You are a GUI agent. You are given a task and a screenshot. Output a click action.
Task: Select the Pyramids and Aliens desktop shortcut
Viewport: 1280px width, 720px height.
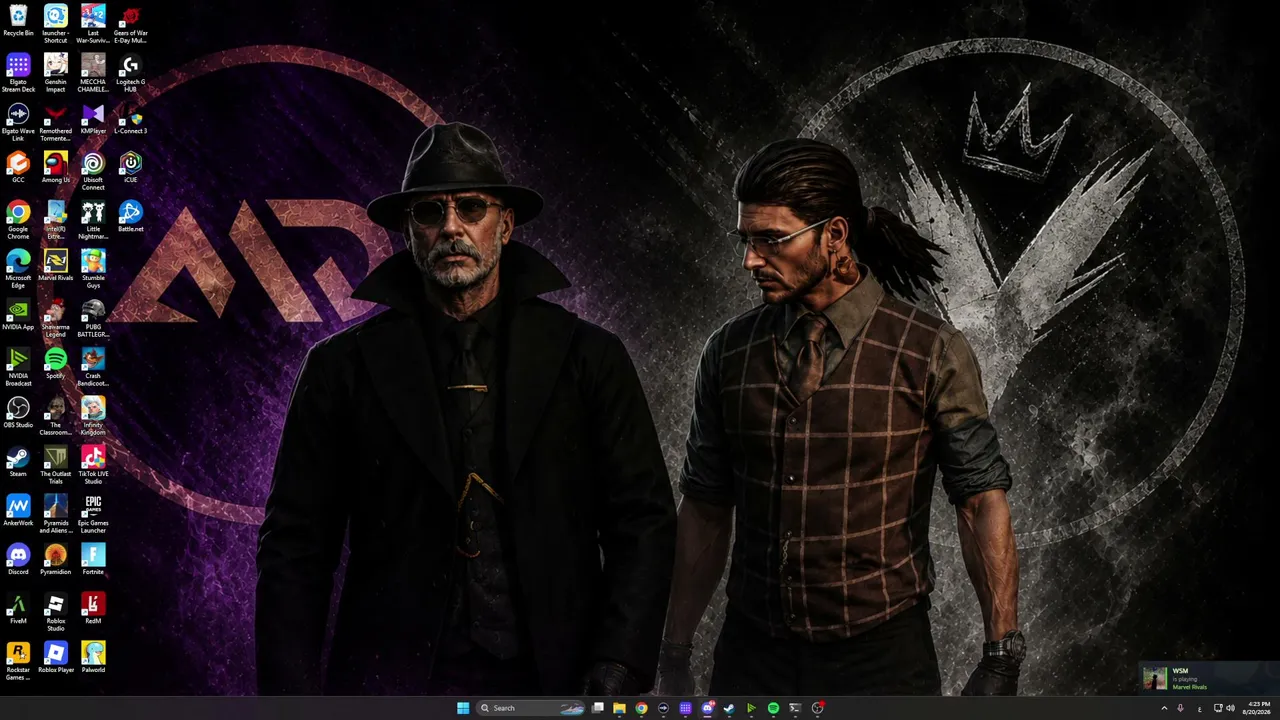[56, 514]
